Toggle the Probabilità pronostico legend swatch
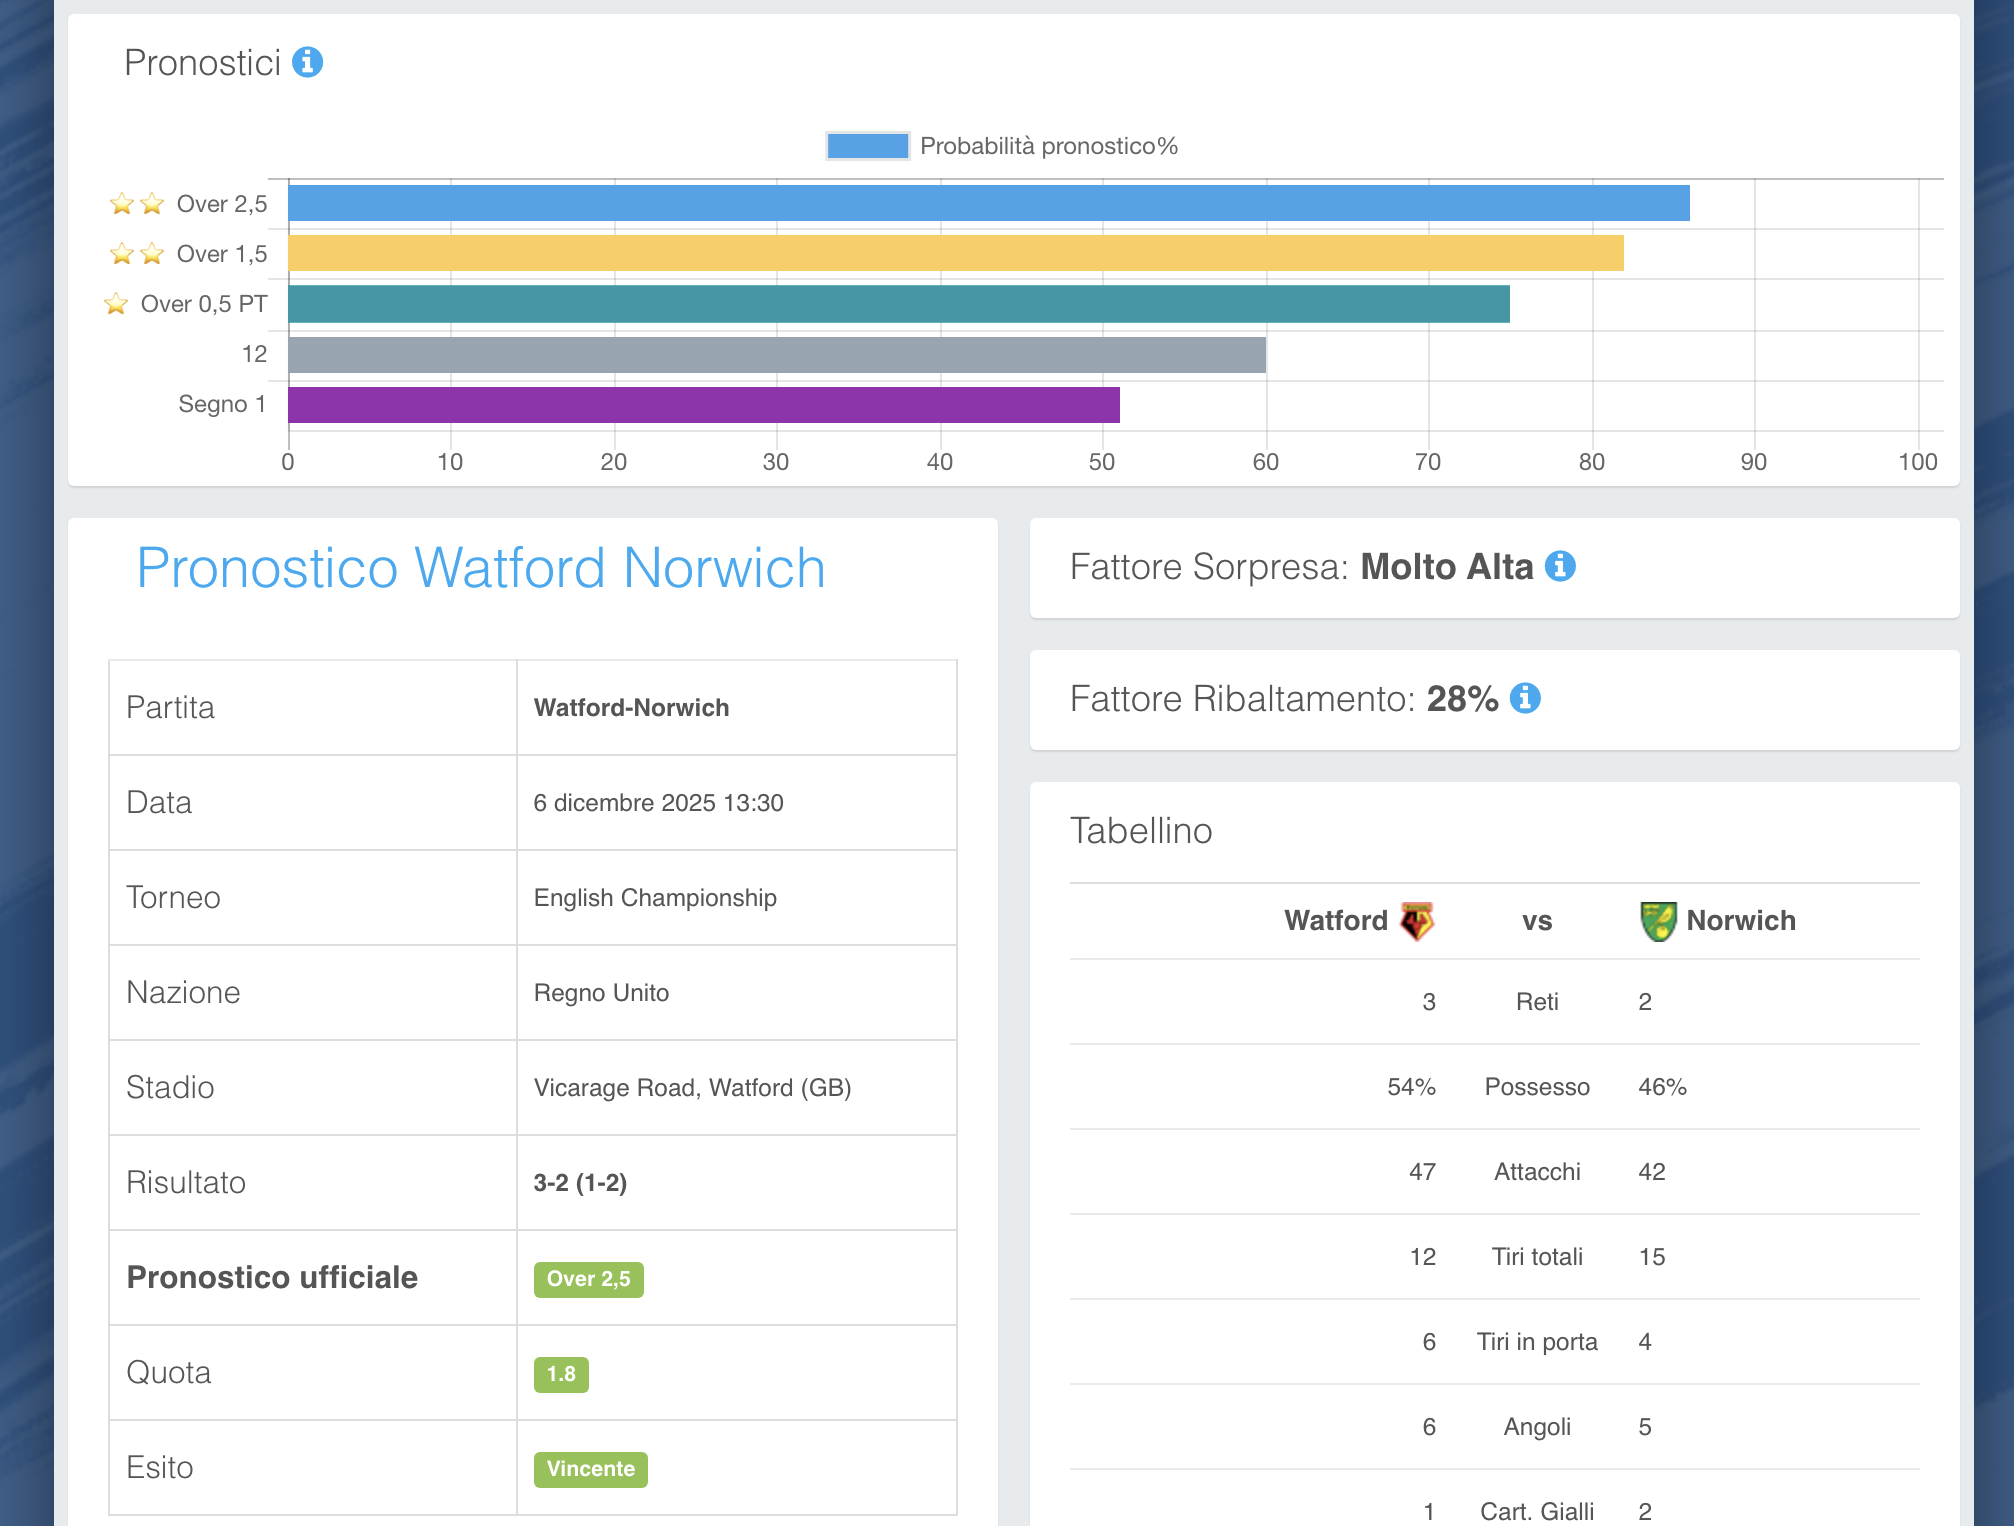This screenshot has width=2014, height=1526. (867, 146)
